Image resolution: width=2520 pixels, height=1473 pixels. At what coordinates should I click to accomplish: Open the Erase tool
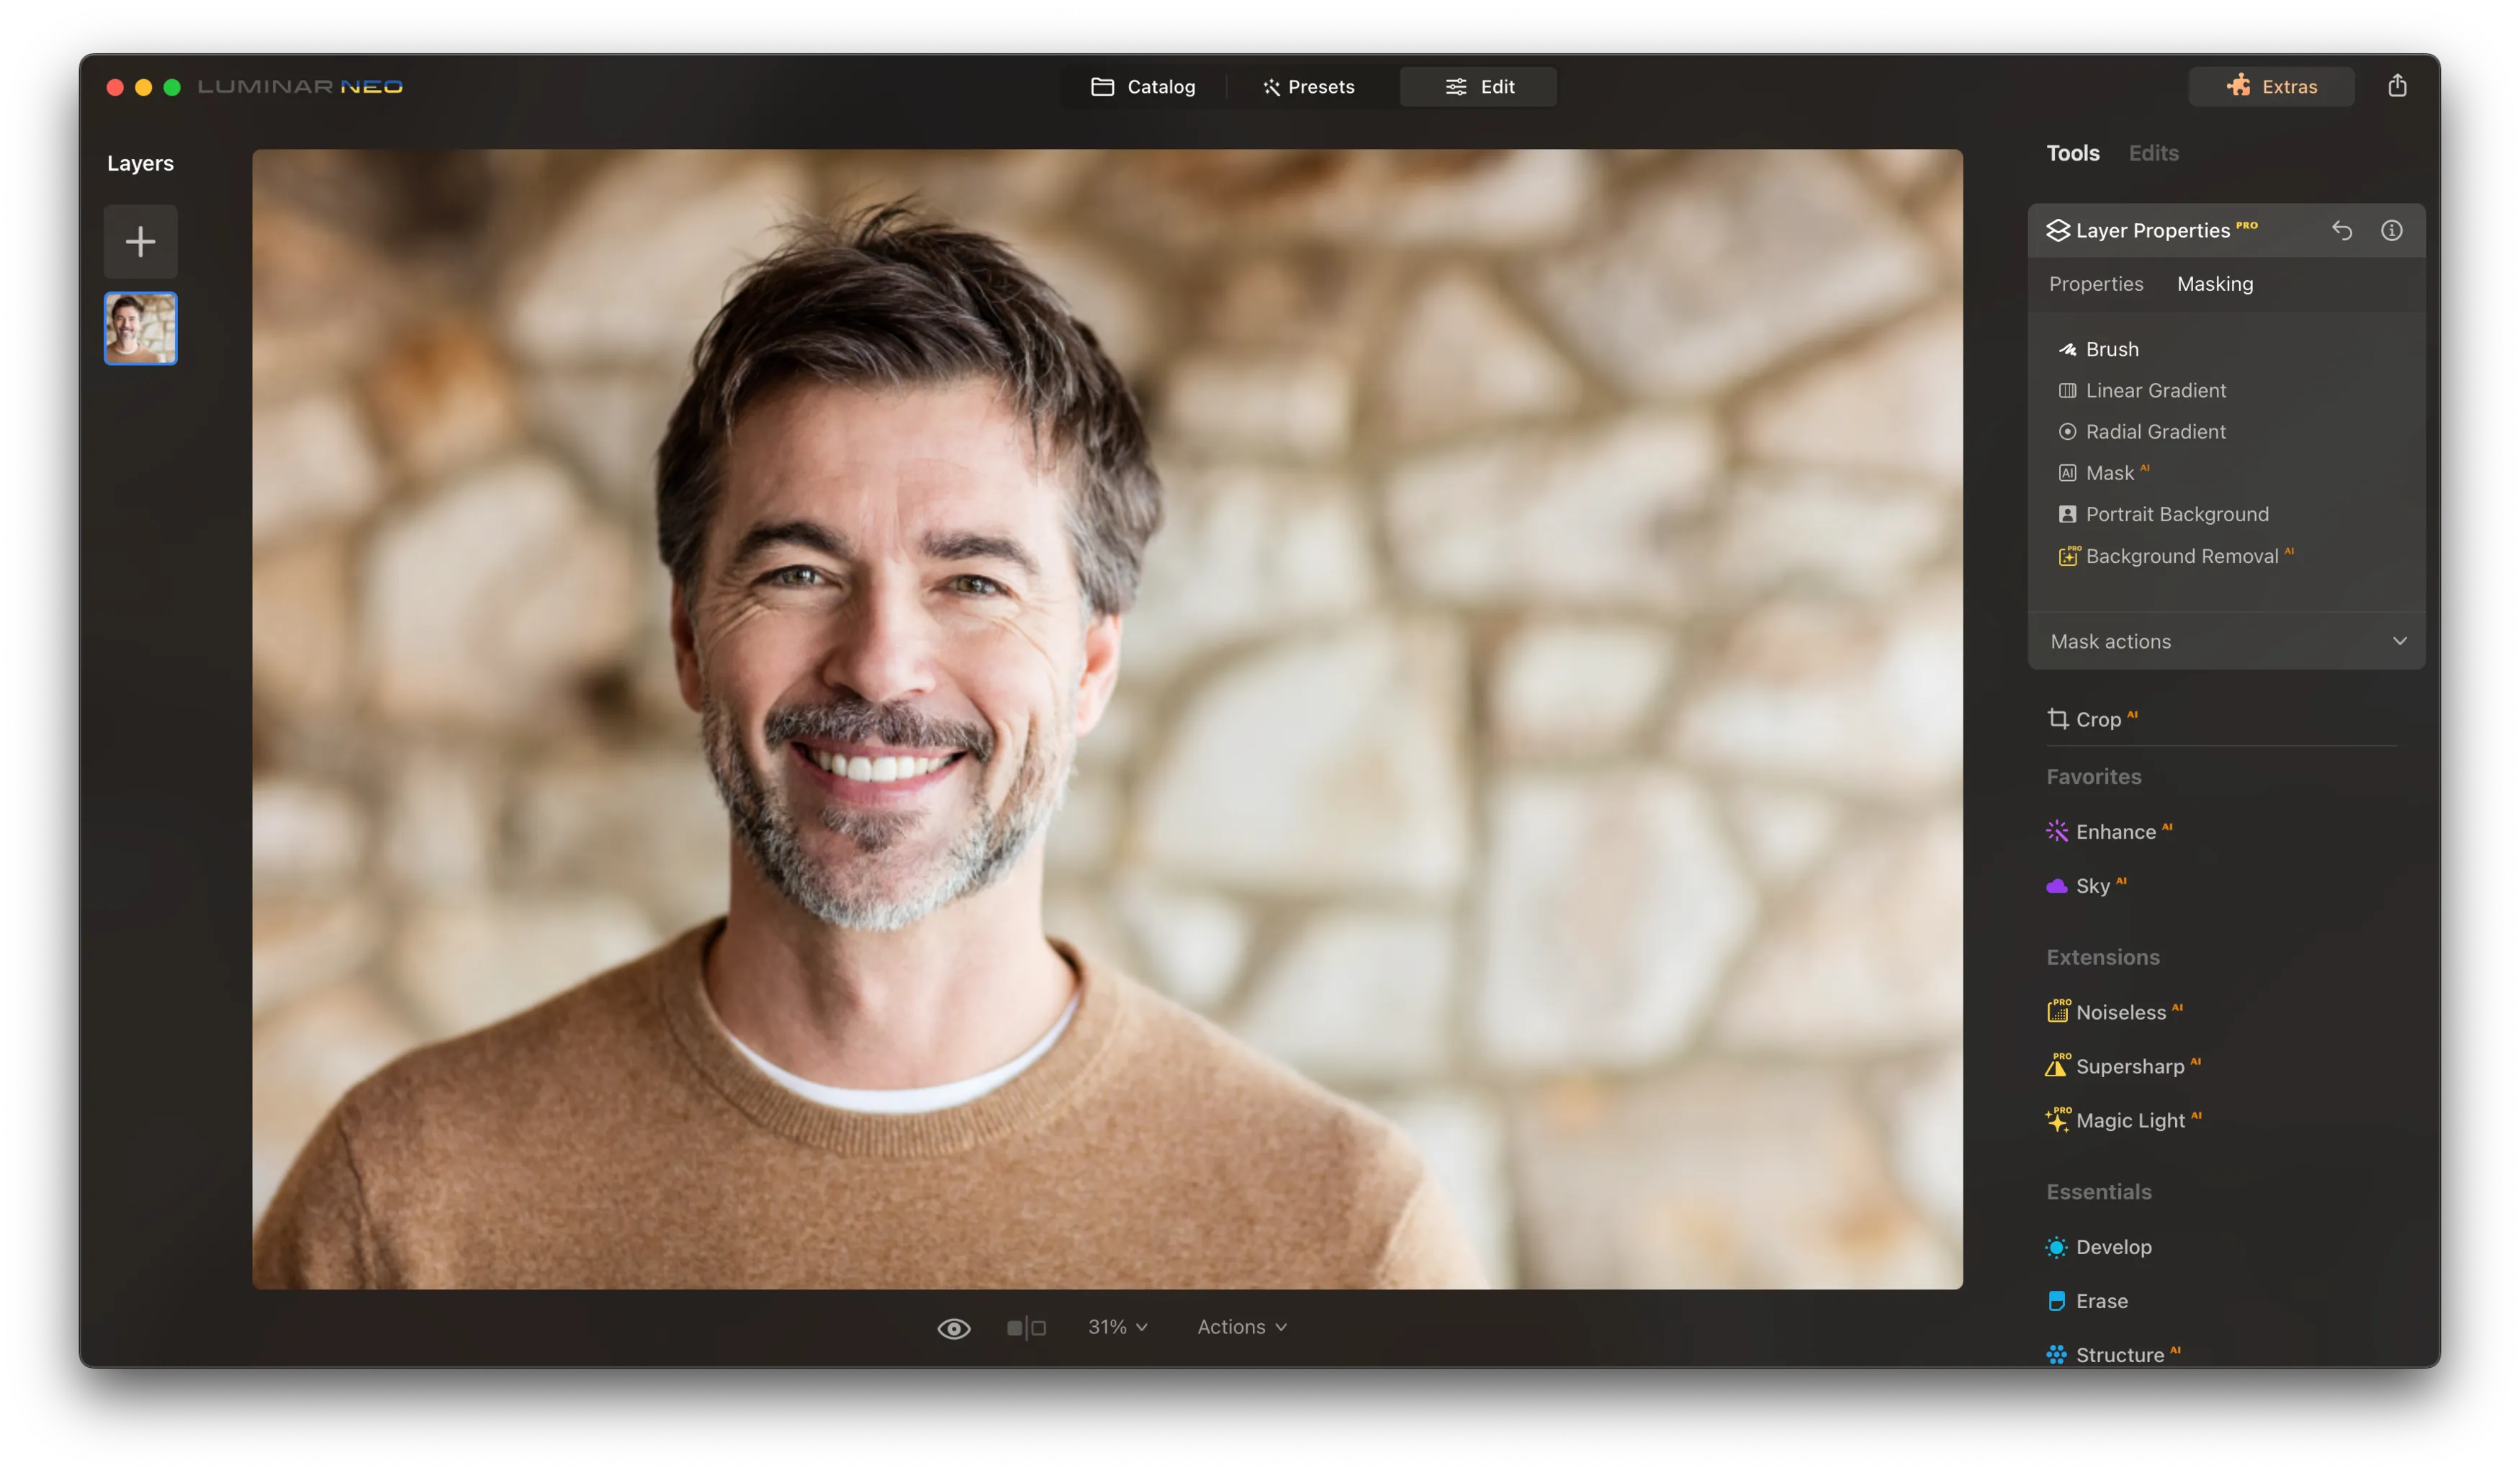coord(2100,1301)
